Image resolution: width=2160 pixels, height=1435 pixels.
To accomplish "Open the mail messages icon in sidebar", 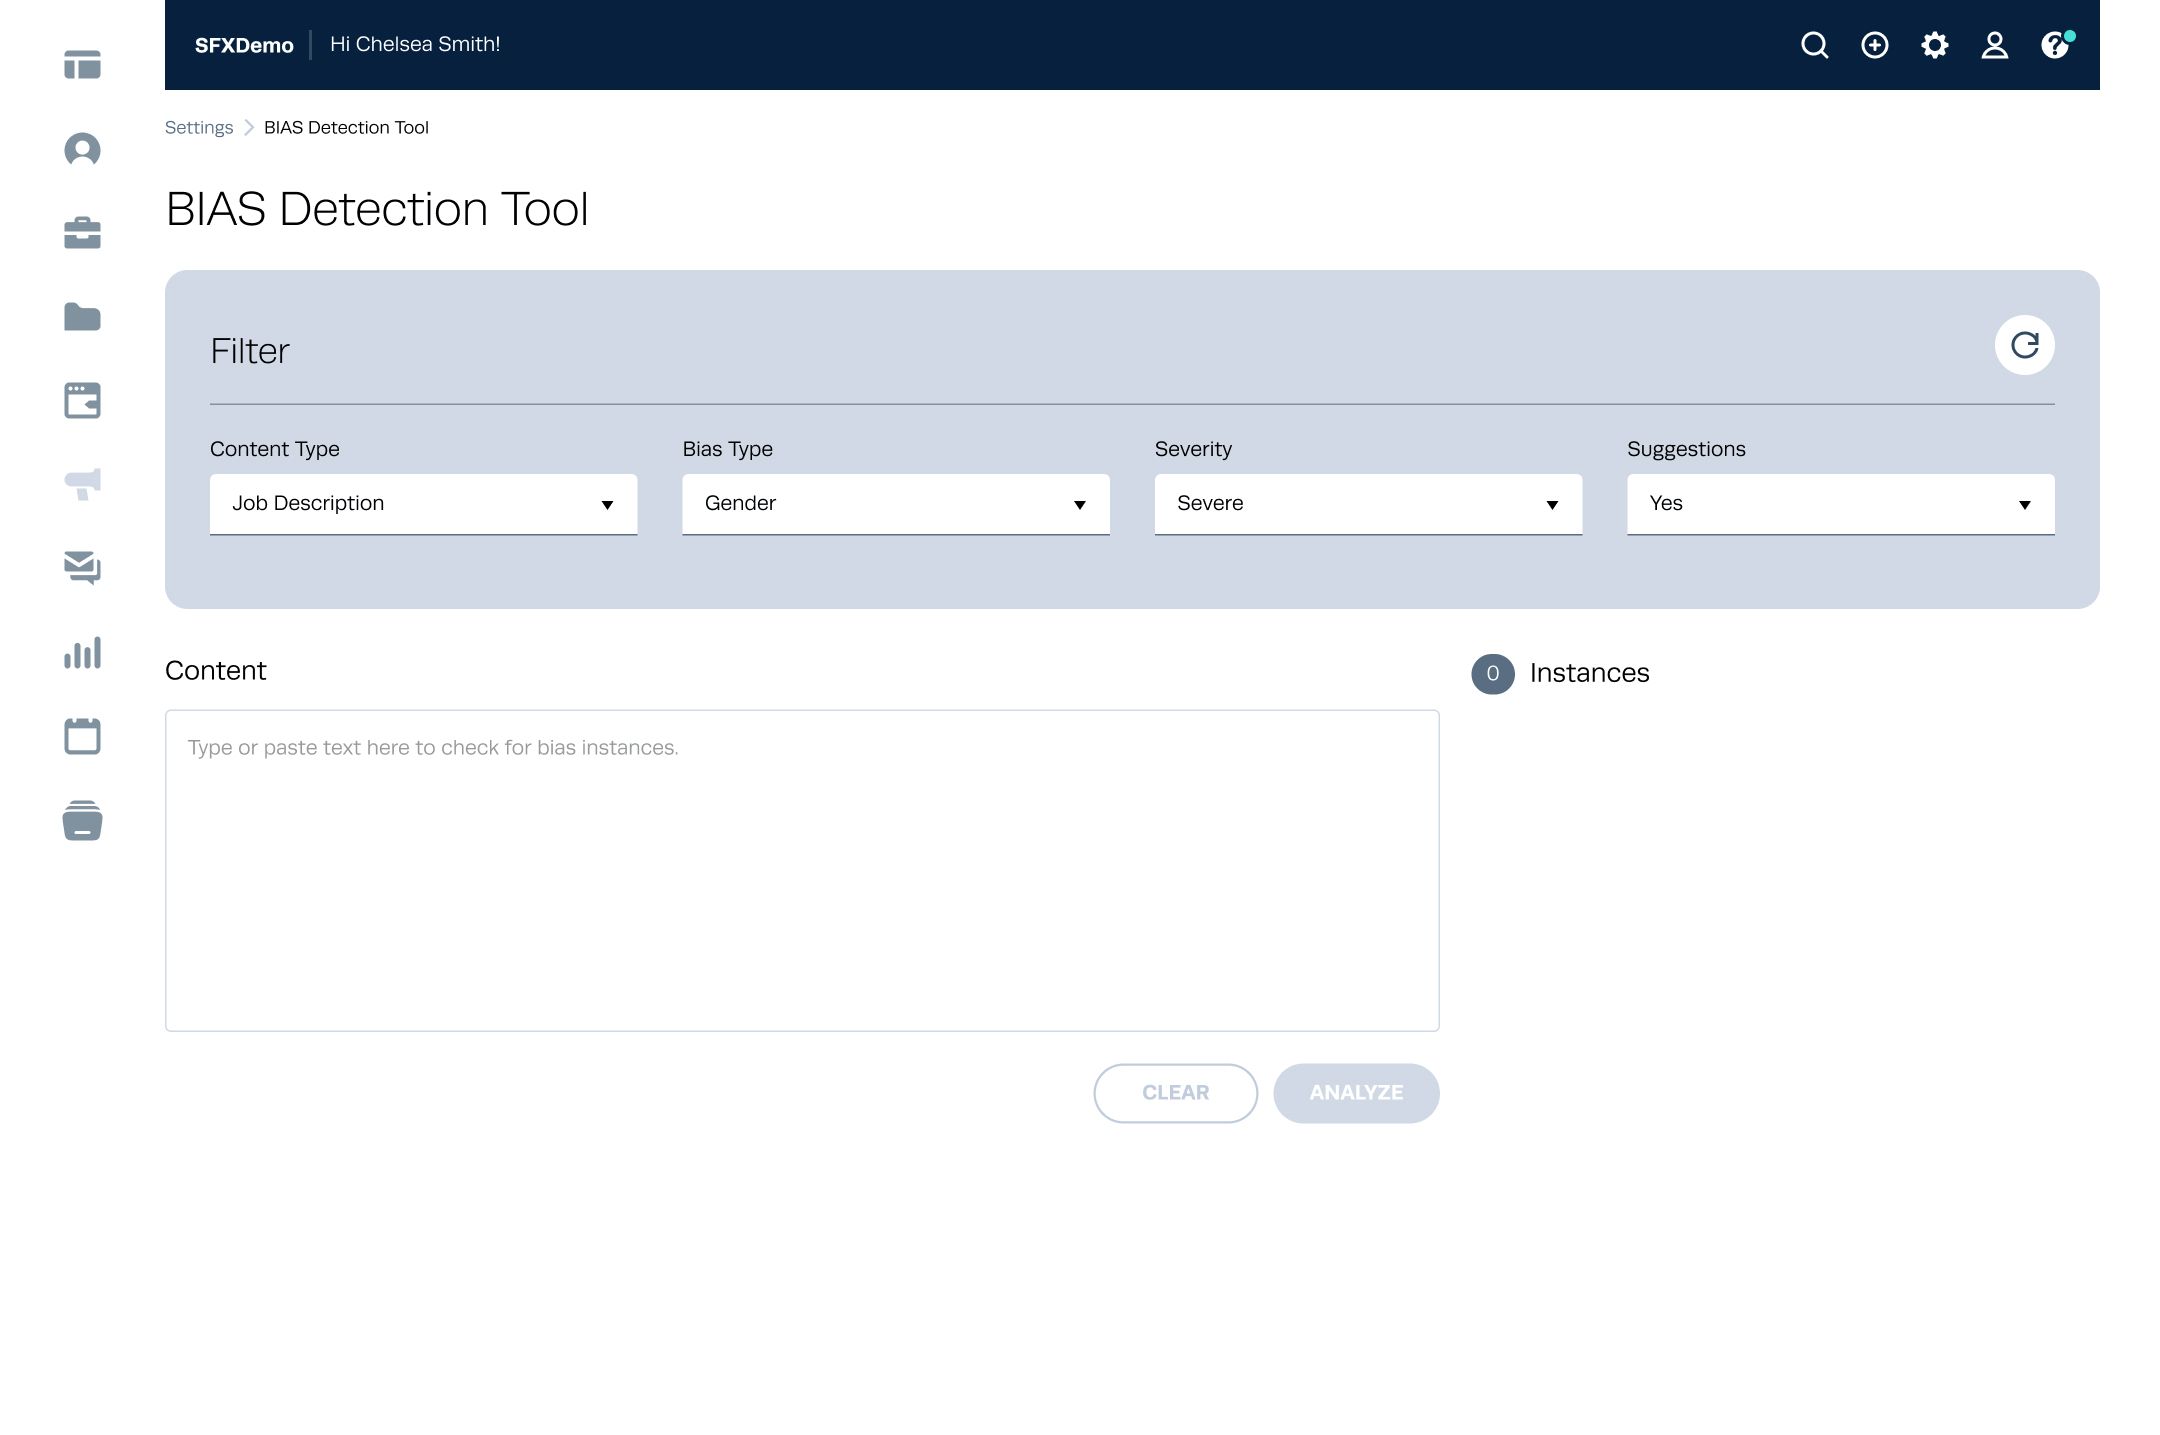I will point(82,567).
